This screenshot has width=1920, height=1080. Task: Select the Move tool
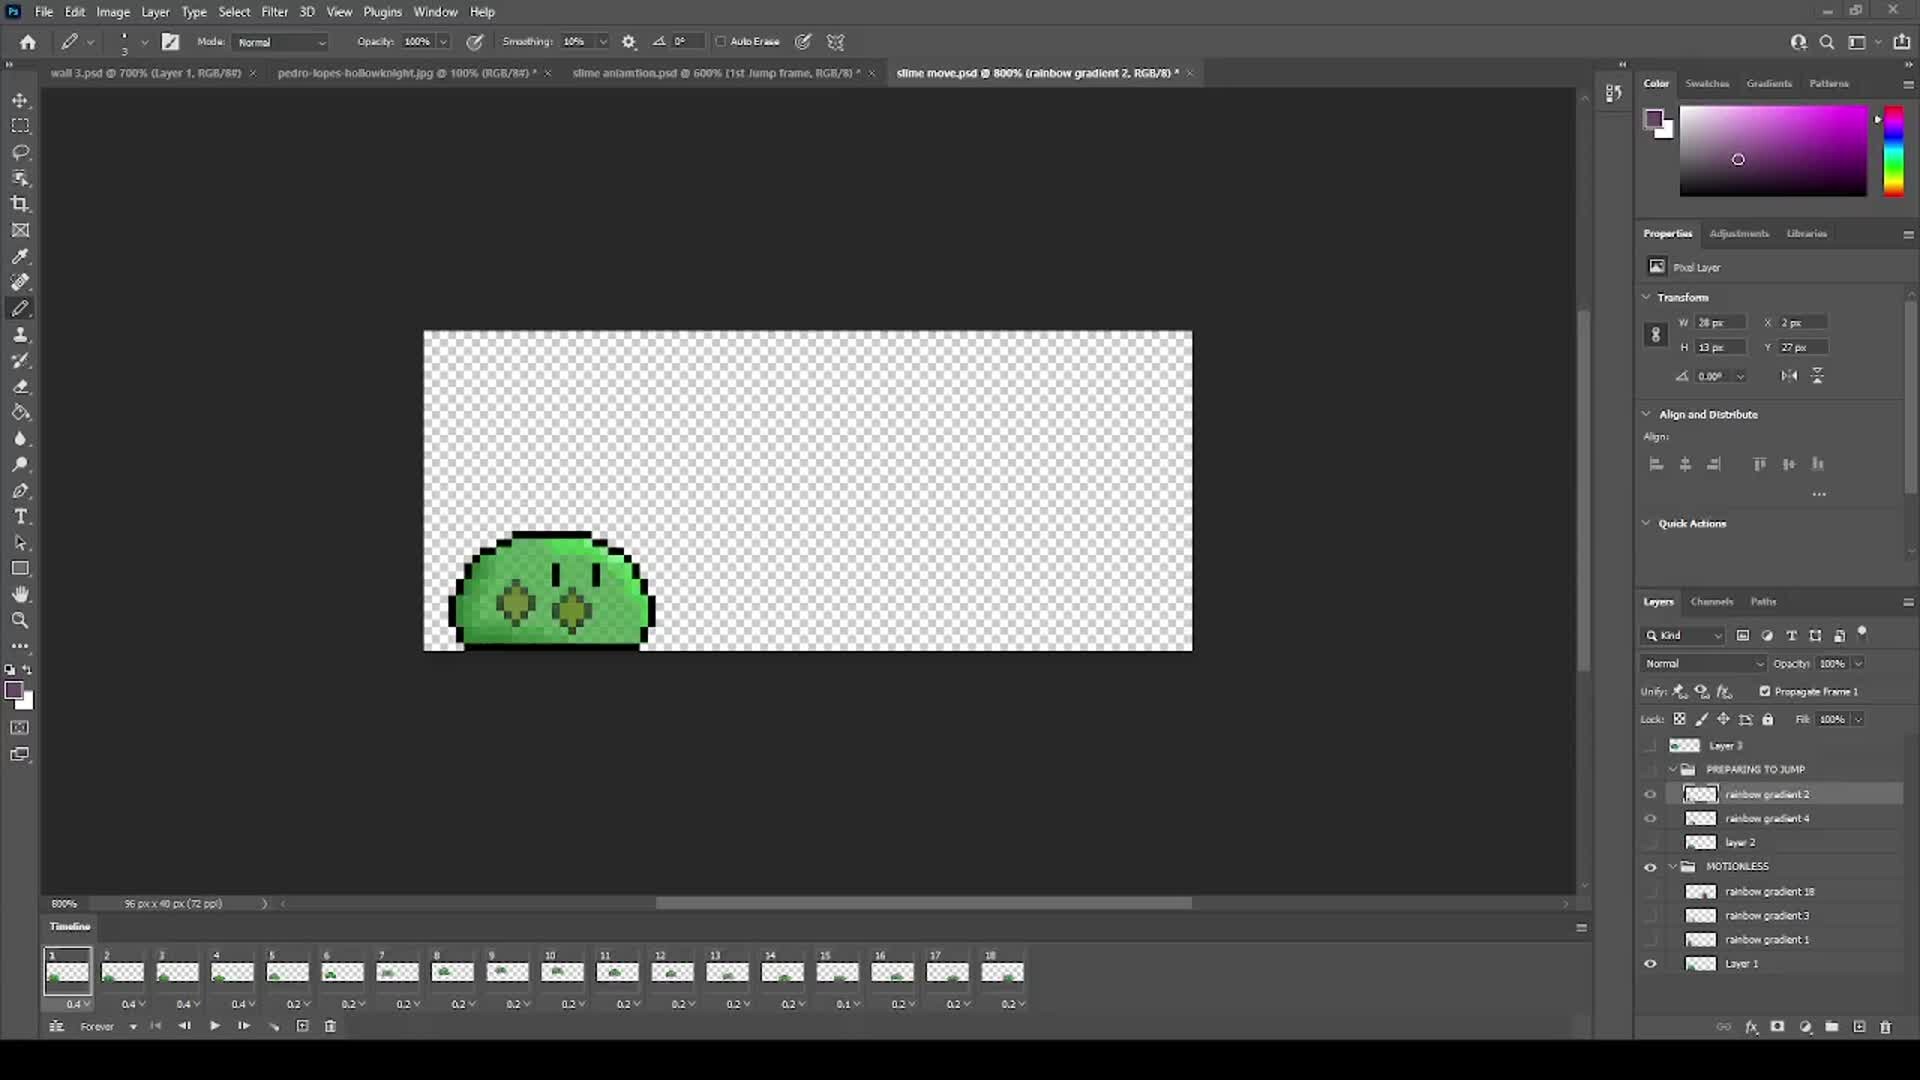(20, 100)
